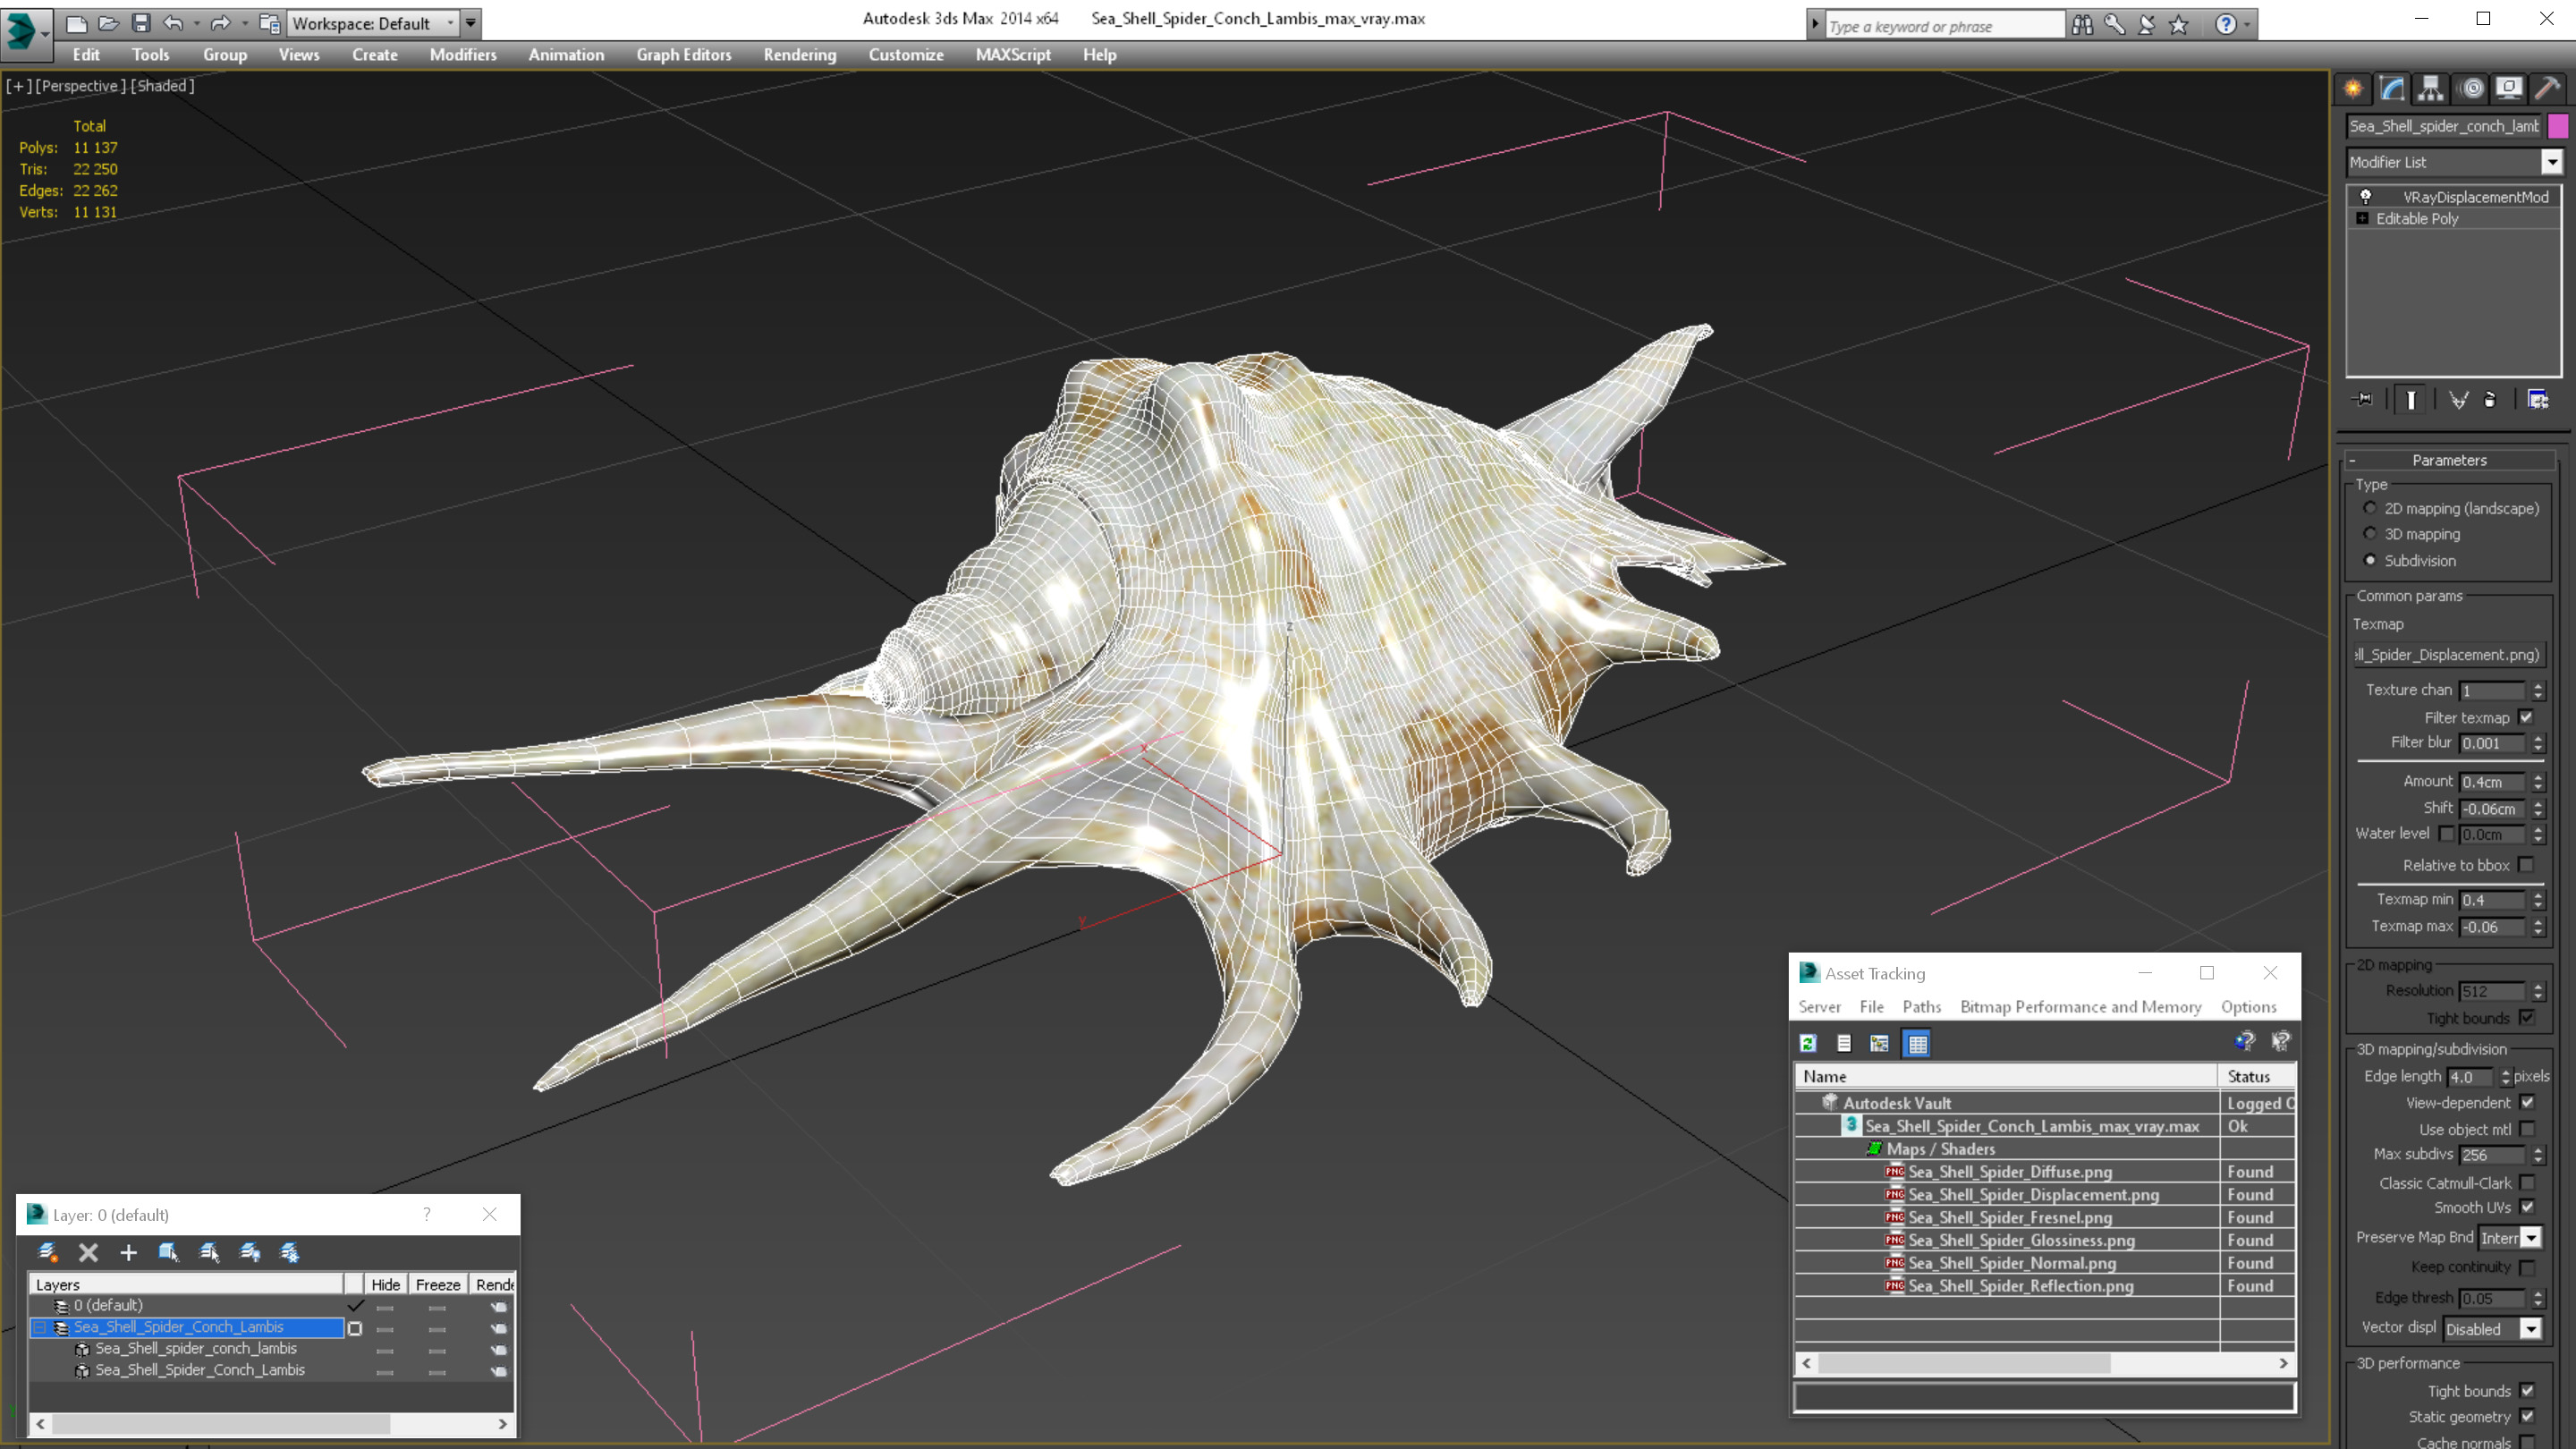This screenshot has height=1449, width=2576.
Task: Select 3D mapping radio button
Action: tap(2370, 534)
